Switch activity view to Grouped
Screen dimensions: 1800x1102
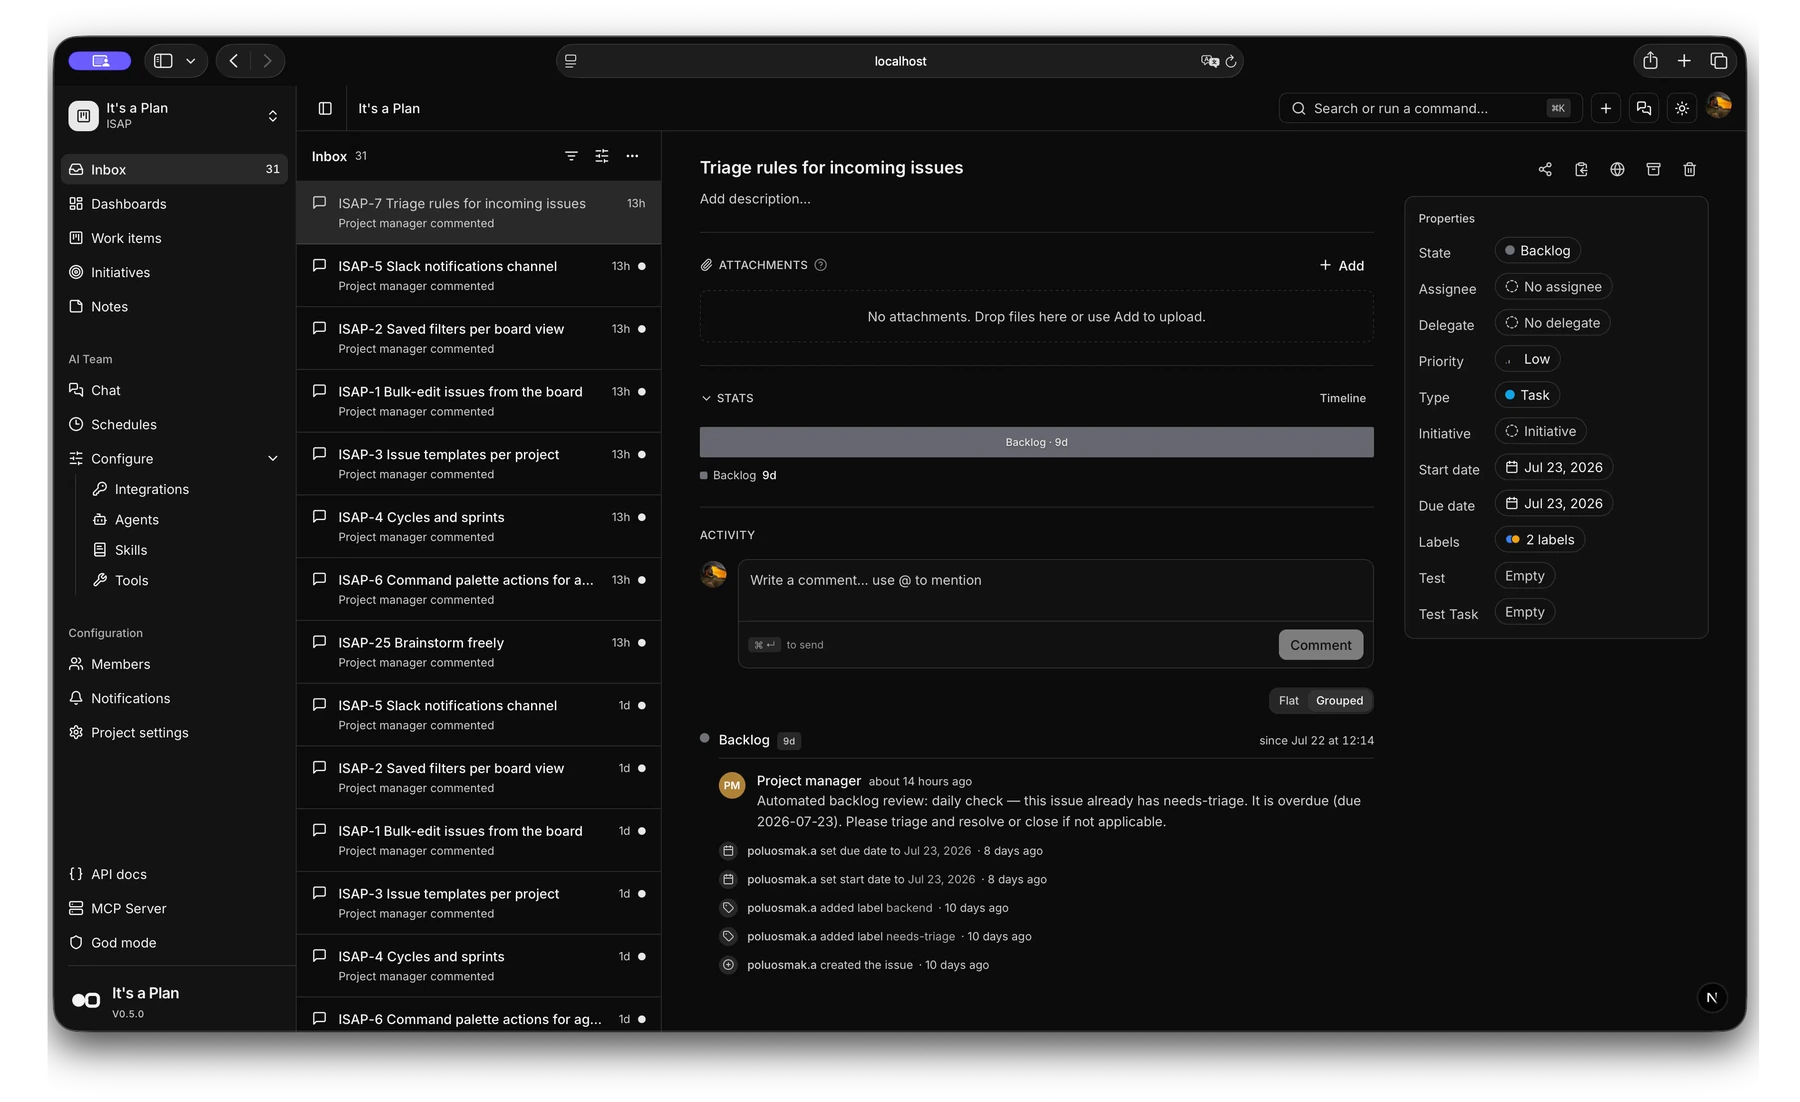point(1339,701)
